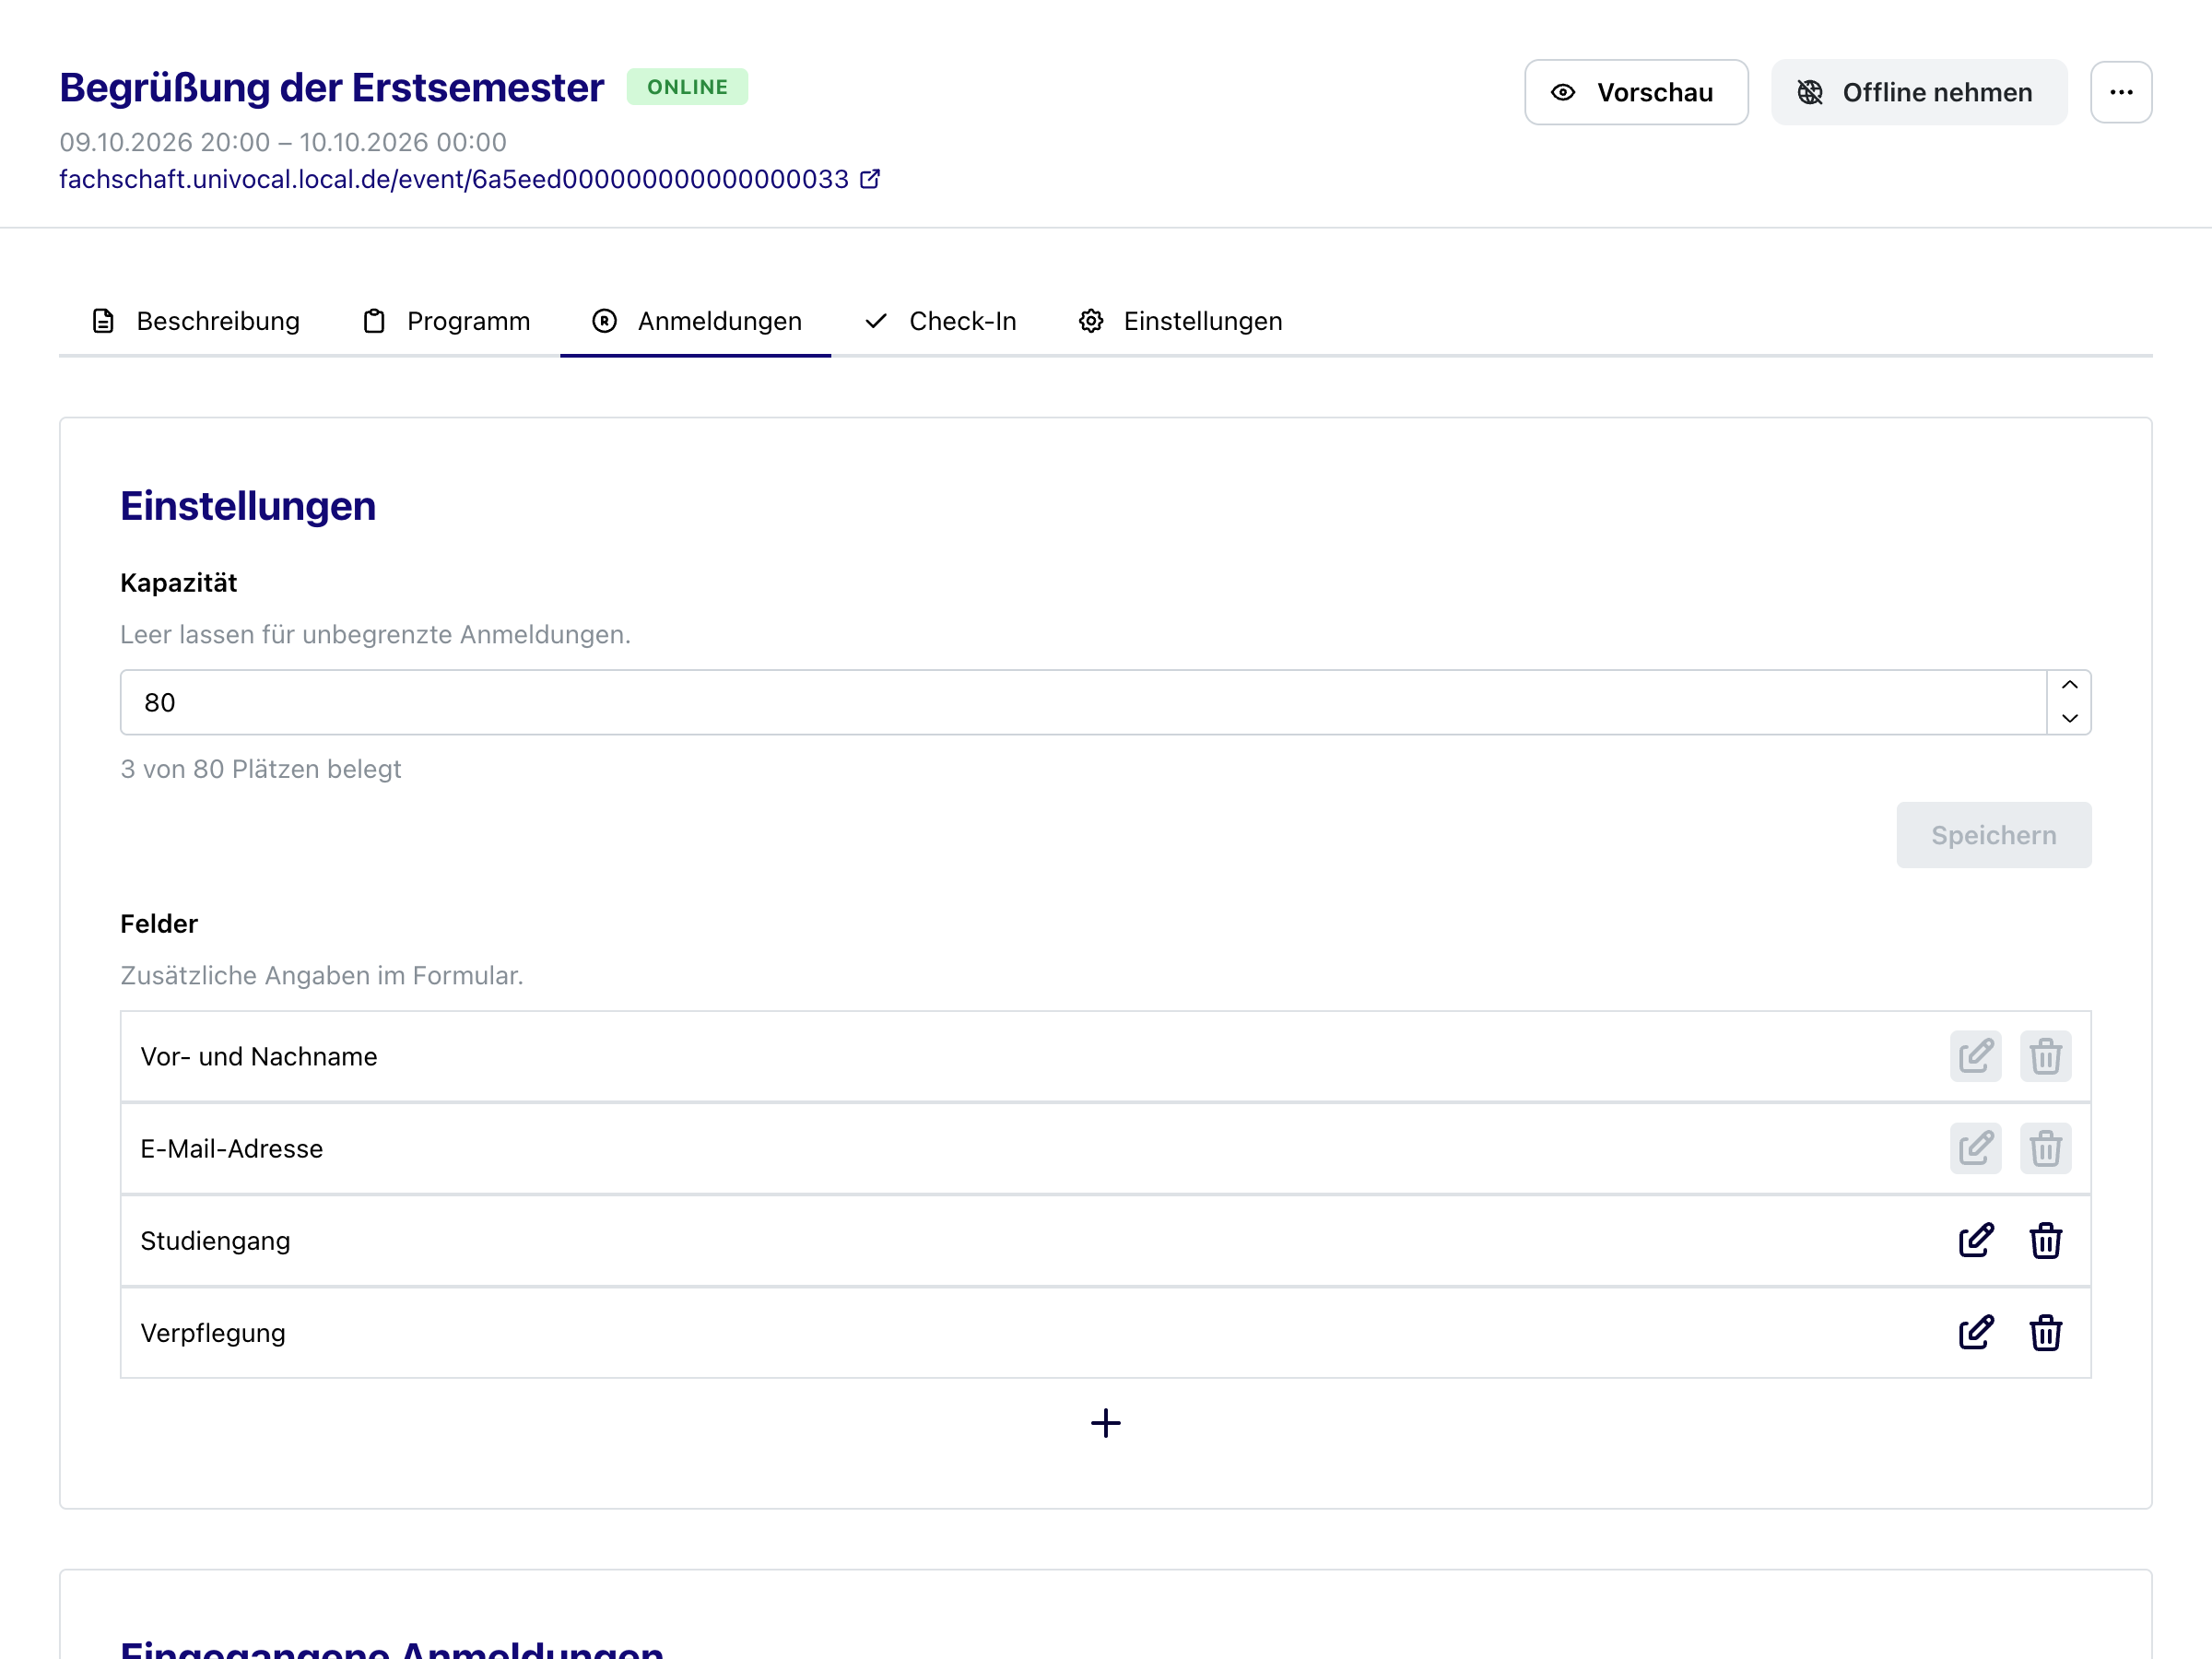Click the Vorschau button
Screen dimensions: 2212x1659
pos(1636,92)
